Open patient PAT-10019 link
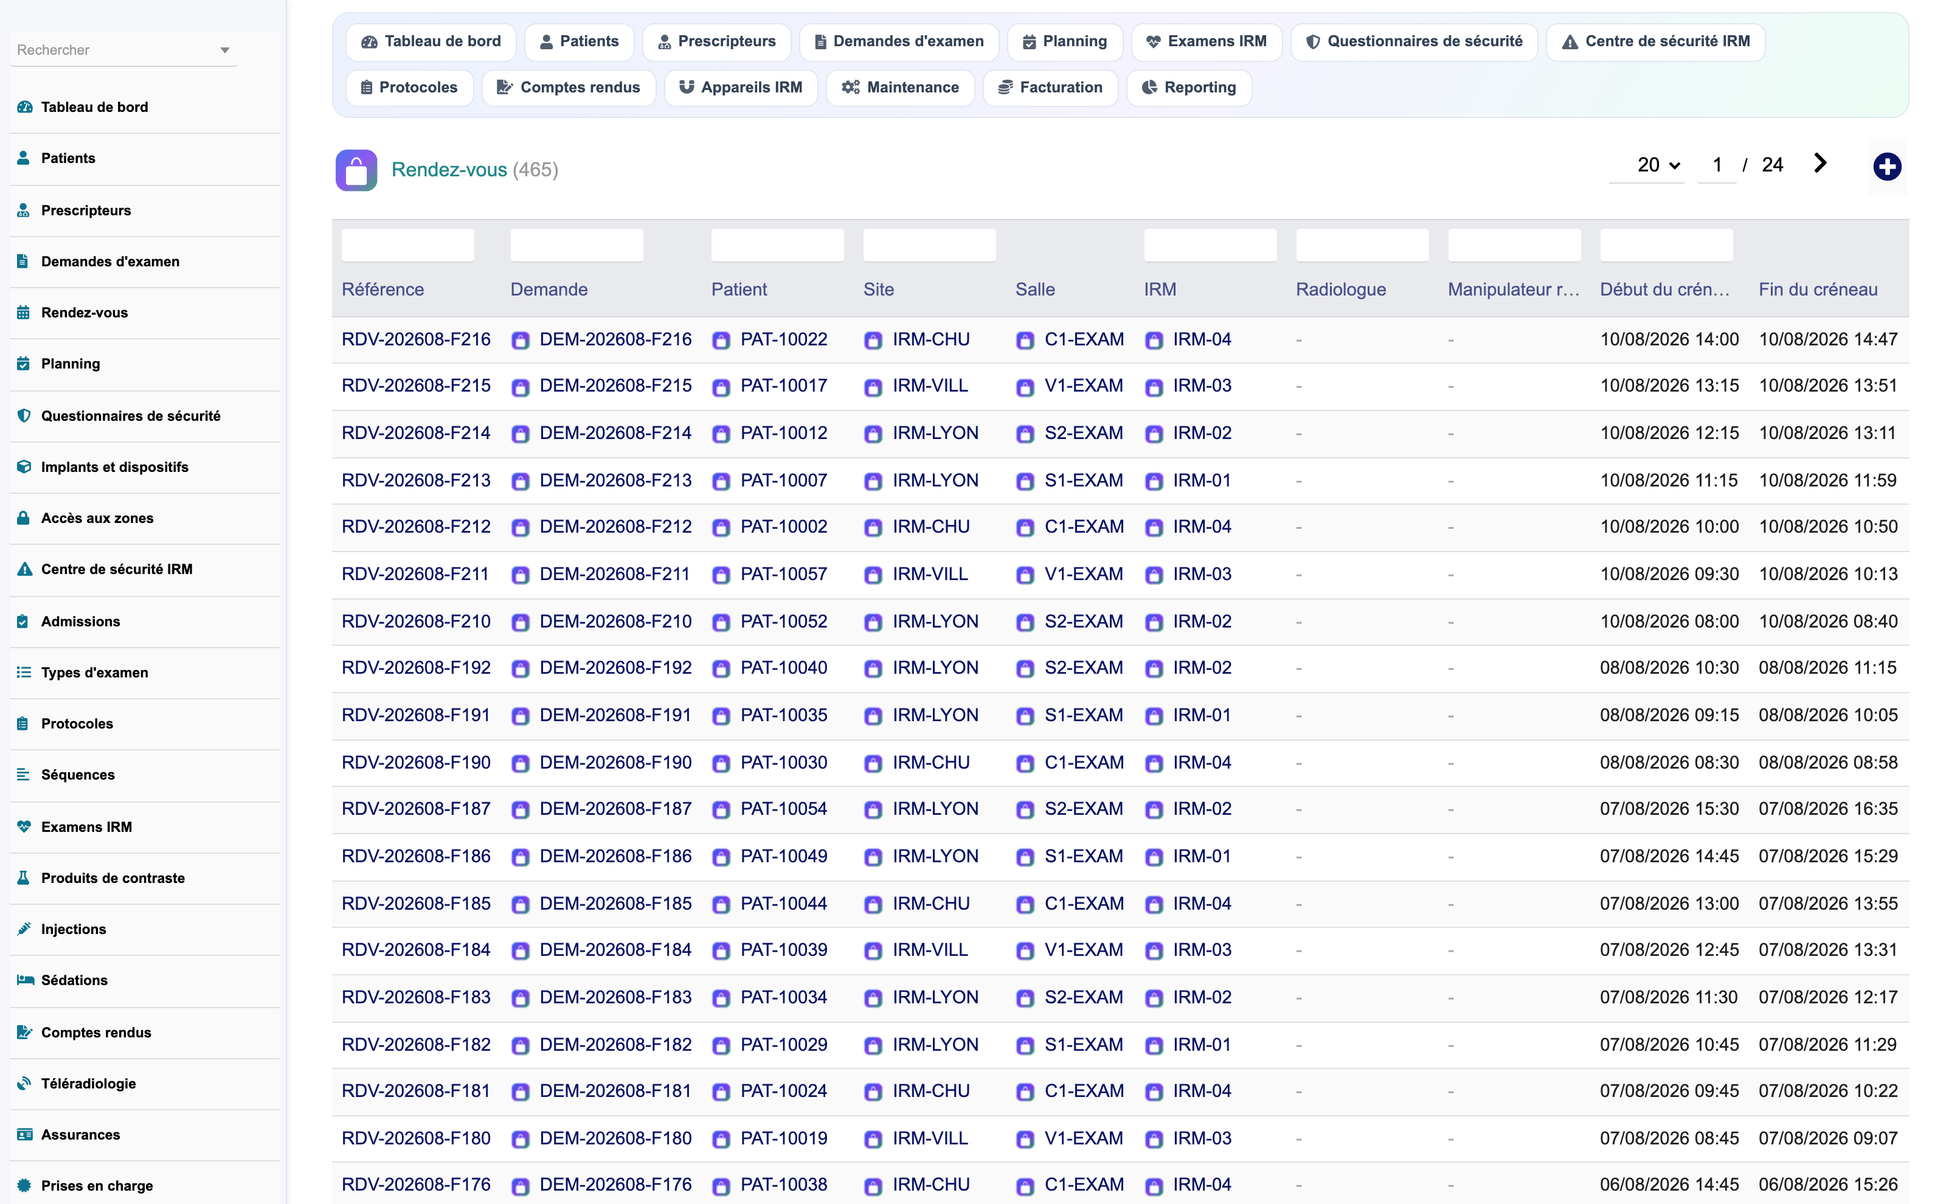The image size is (1946, 1204). (x=784, y=1138)
